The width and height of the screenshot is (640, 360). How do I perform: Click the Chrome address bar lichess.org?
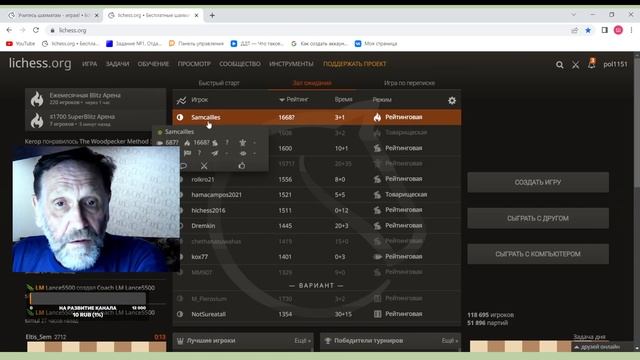pyautogui.click(x=73, y=30)
